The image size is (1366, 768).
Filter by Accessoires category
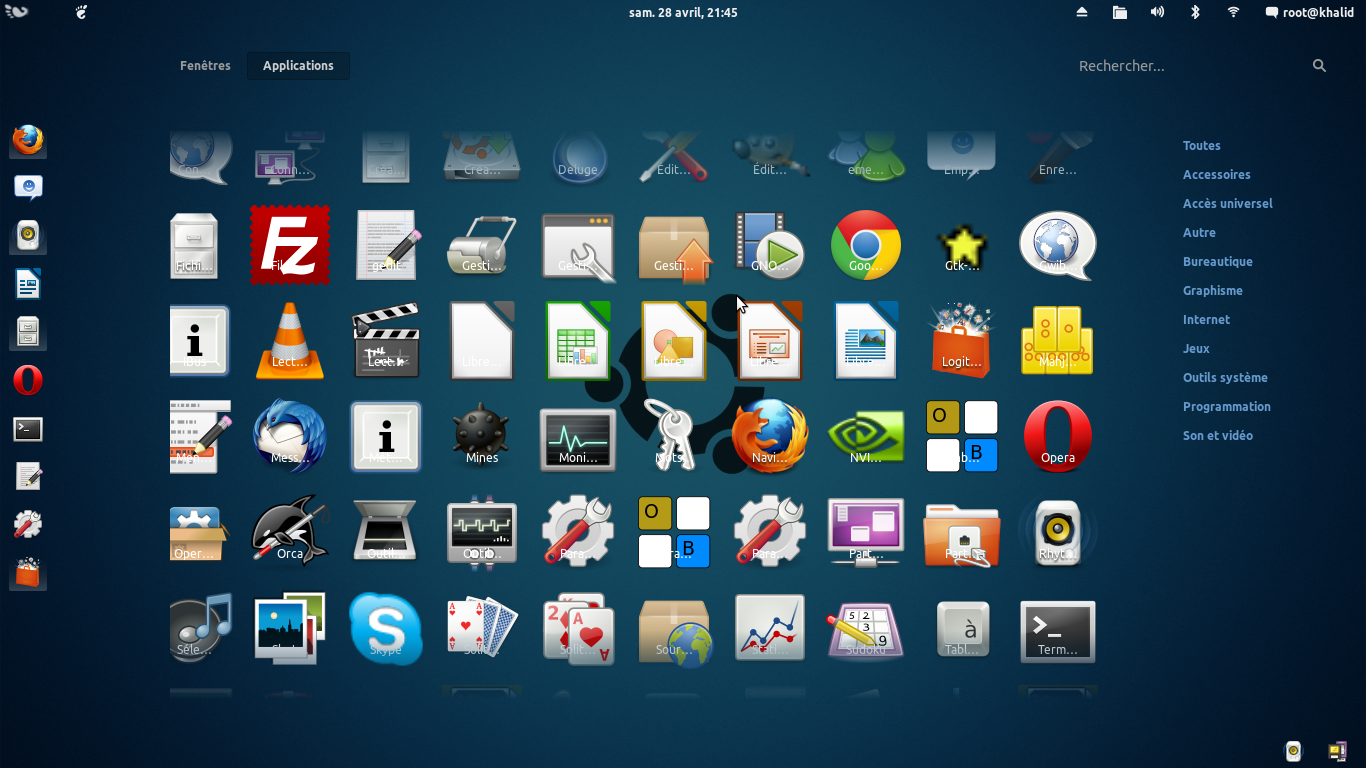[1217, 174]
